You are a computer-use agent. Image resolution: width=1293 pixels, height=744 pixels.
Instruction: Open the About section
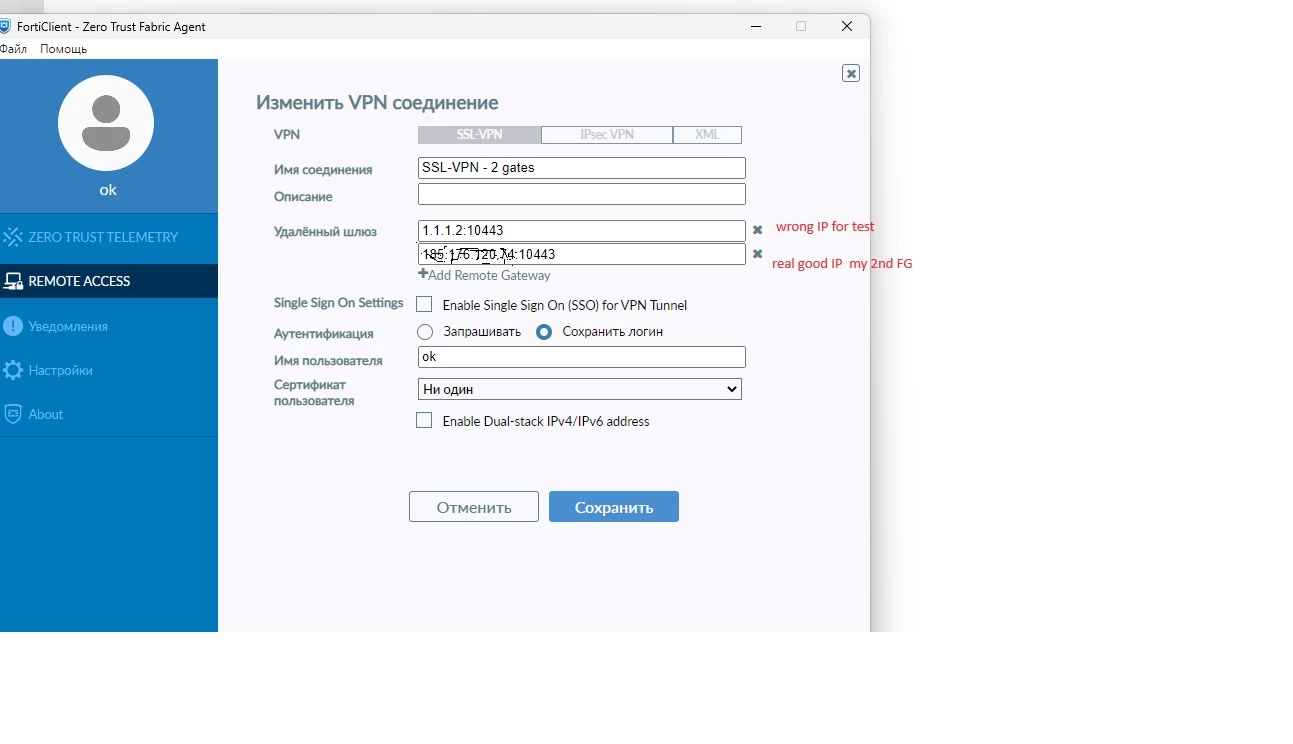pos(109,414)
